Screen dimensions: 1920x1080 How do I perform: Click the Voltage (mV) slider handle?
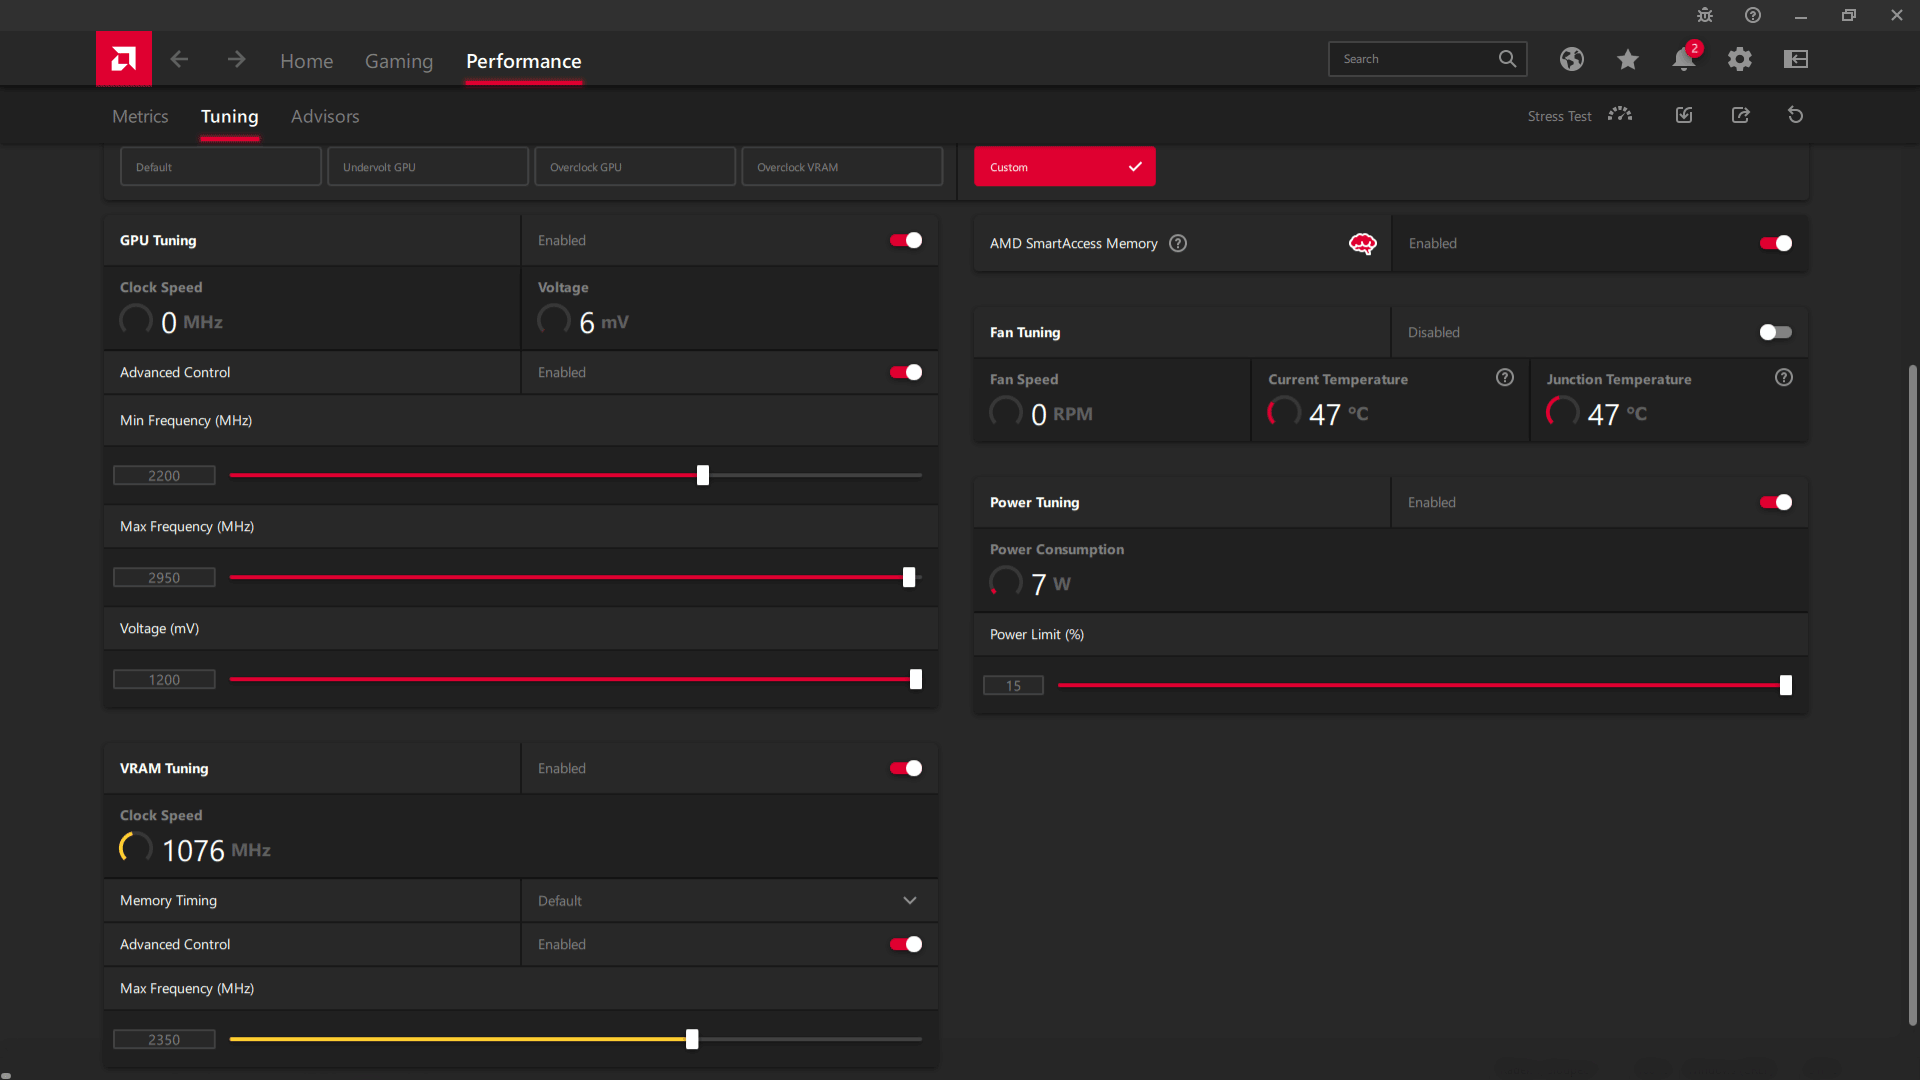pos(916,679)
